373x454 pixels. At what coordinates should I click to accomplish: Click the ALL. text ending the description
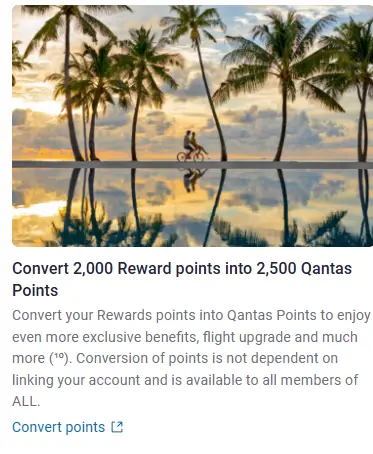tap(26, 402)
